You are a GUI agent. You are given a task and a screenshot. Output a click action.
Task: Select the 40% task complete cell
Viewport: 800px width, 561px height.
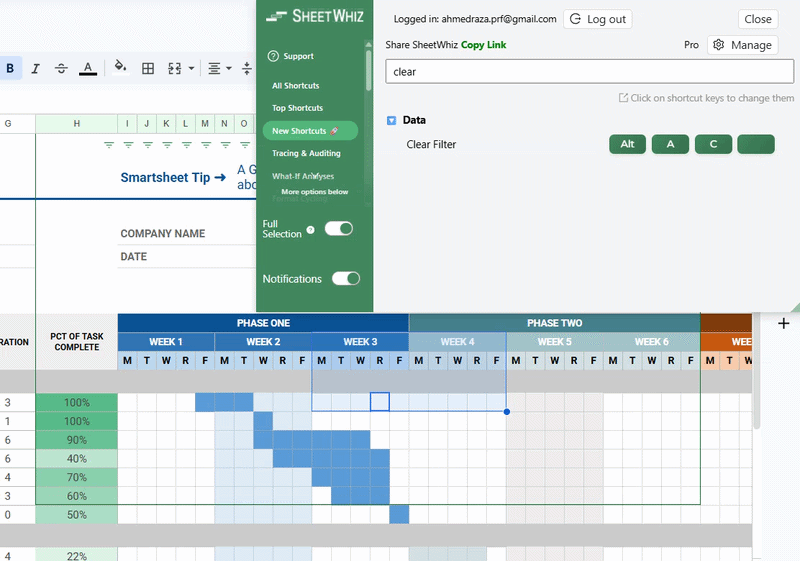pos(77,458)
